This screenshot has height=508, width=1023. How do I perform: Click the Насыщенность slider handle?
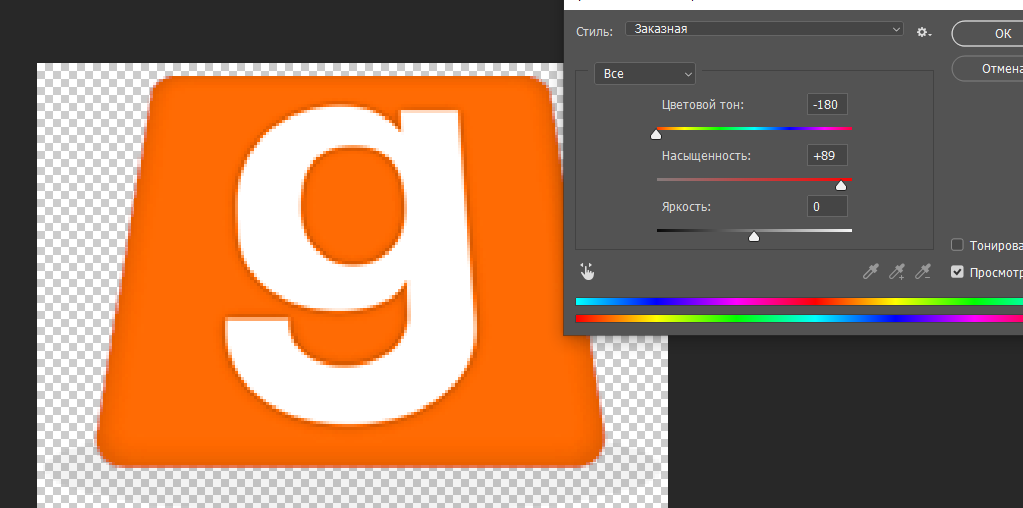(841, 186)
